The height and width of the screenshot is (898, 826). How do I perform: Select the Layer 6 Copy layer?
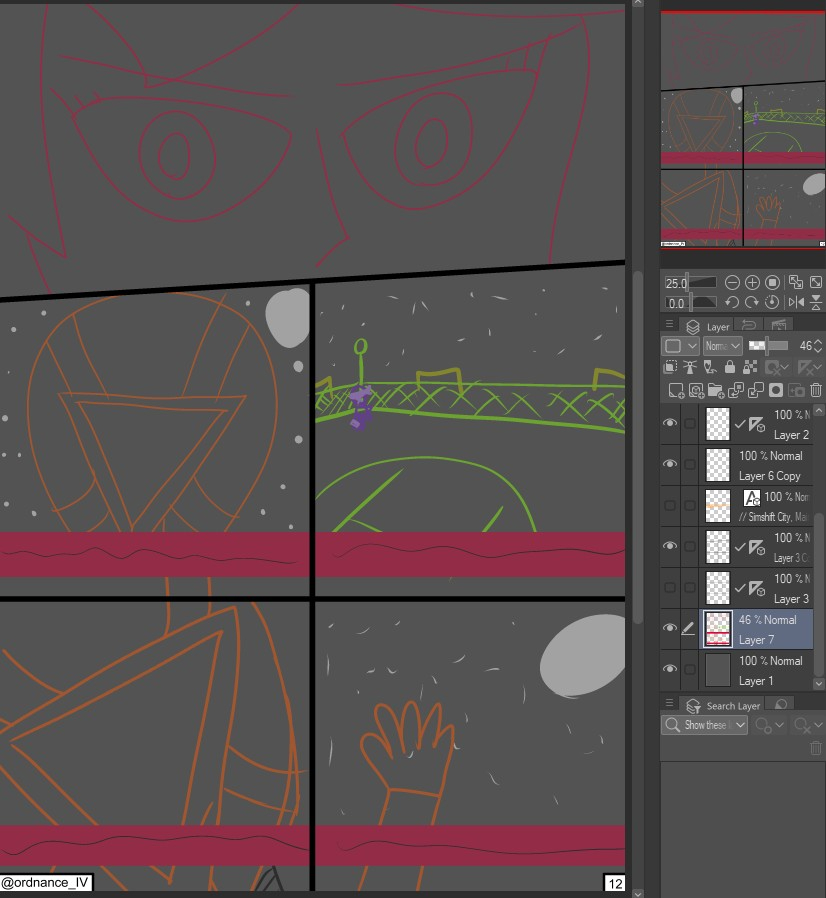[768, 465]
